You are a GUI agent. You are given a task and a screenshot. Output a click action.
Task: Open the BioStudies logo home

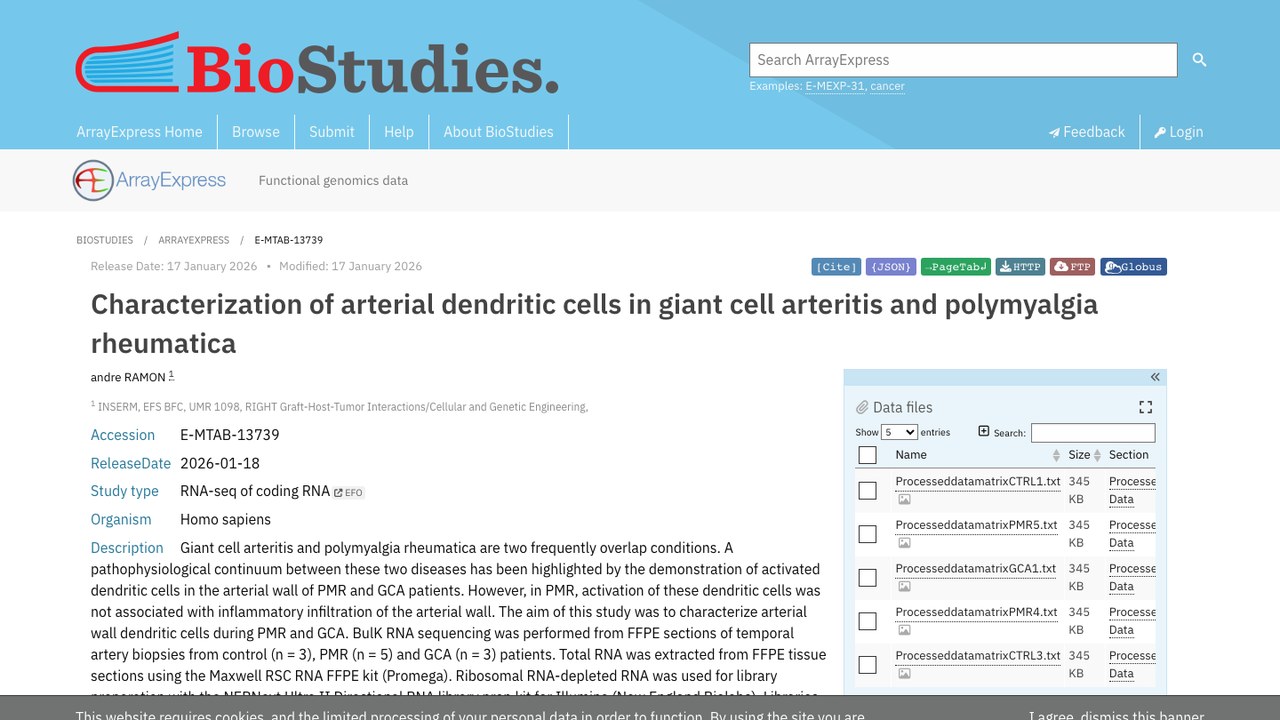tap(317, 63)
